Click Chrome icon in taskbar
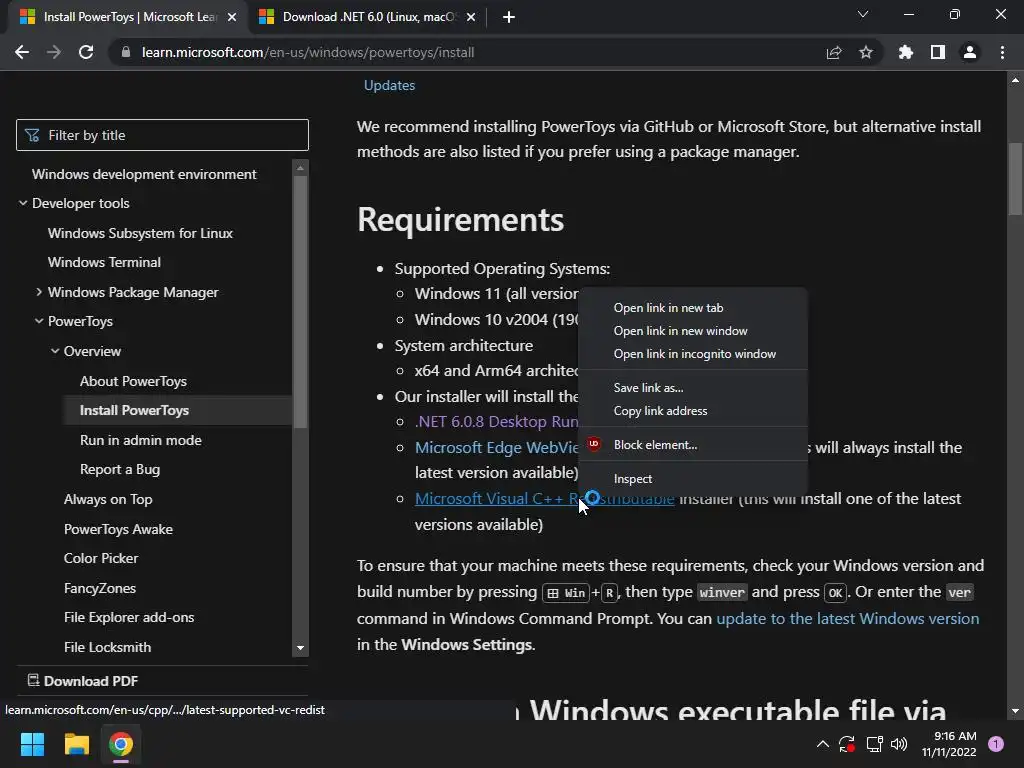Screen dimensions: 1024x768 pos(121,744)
